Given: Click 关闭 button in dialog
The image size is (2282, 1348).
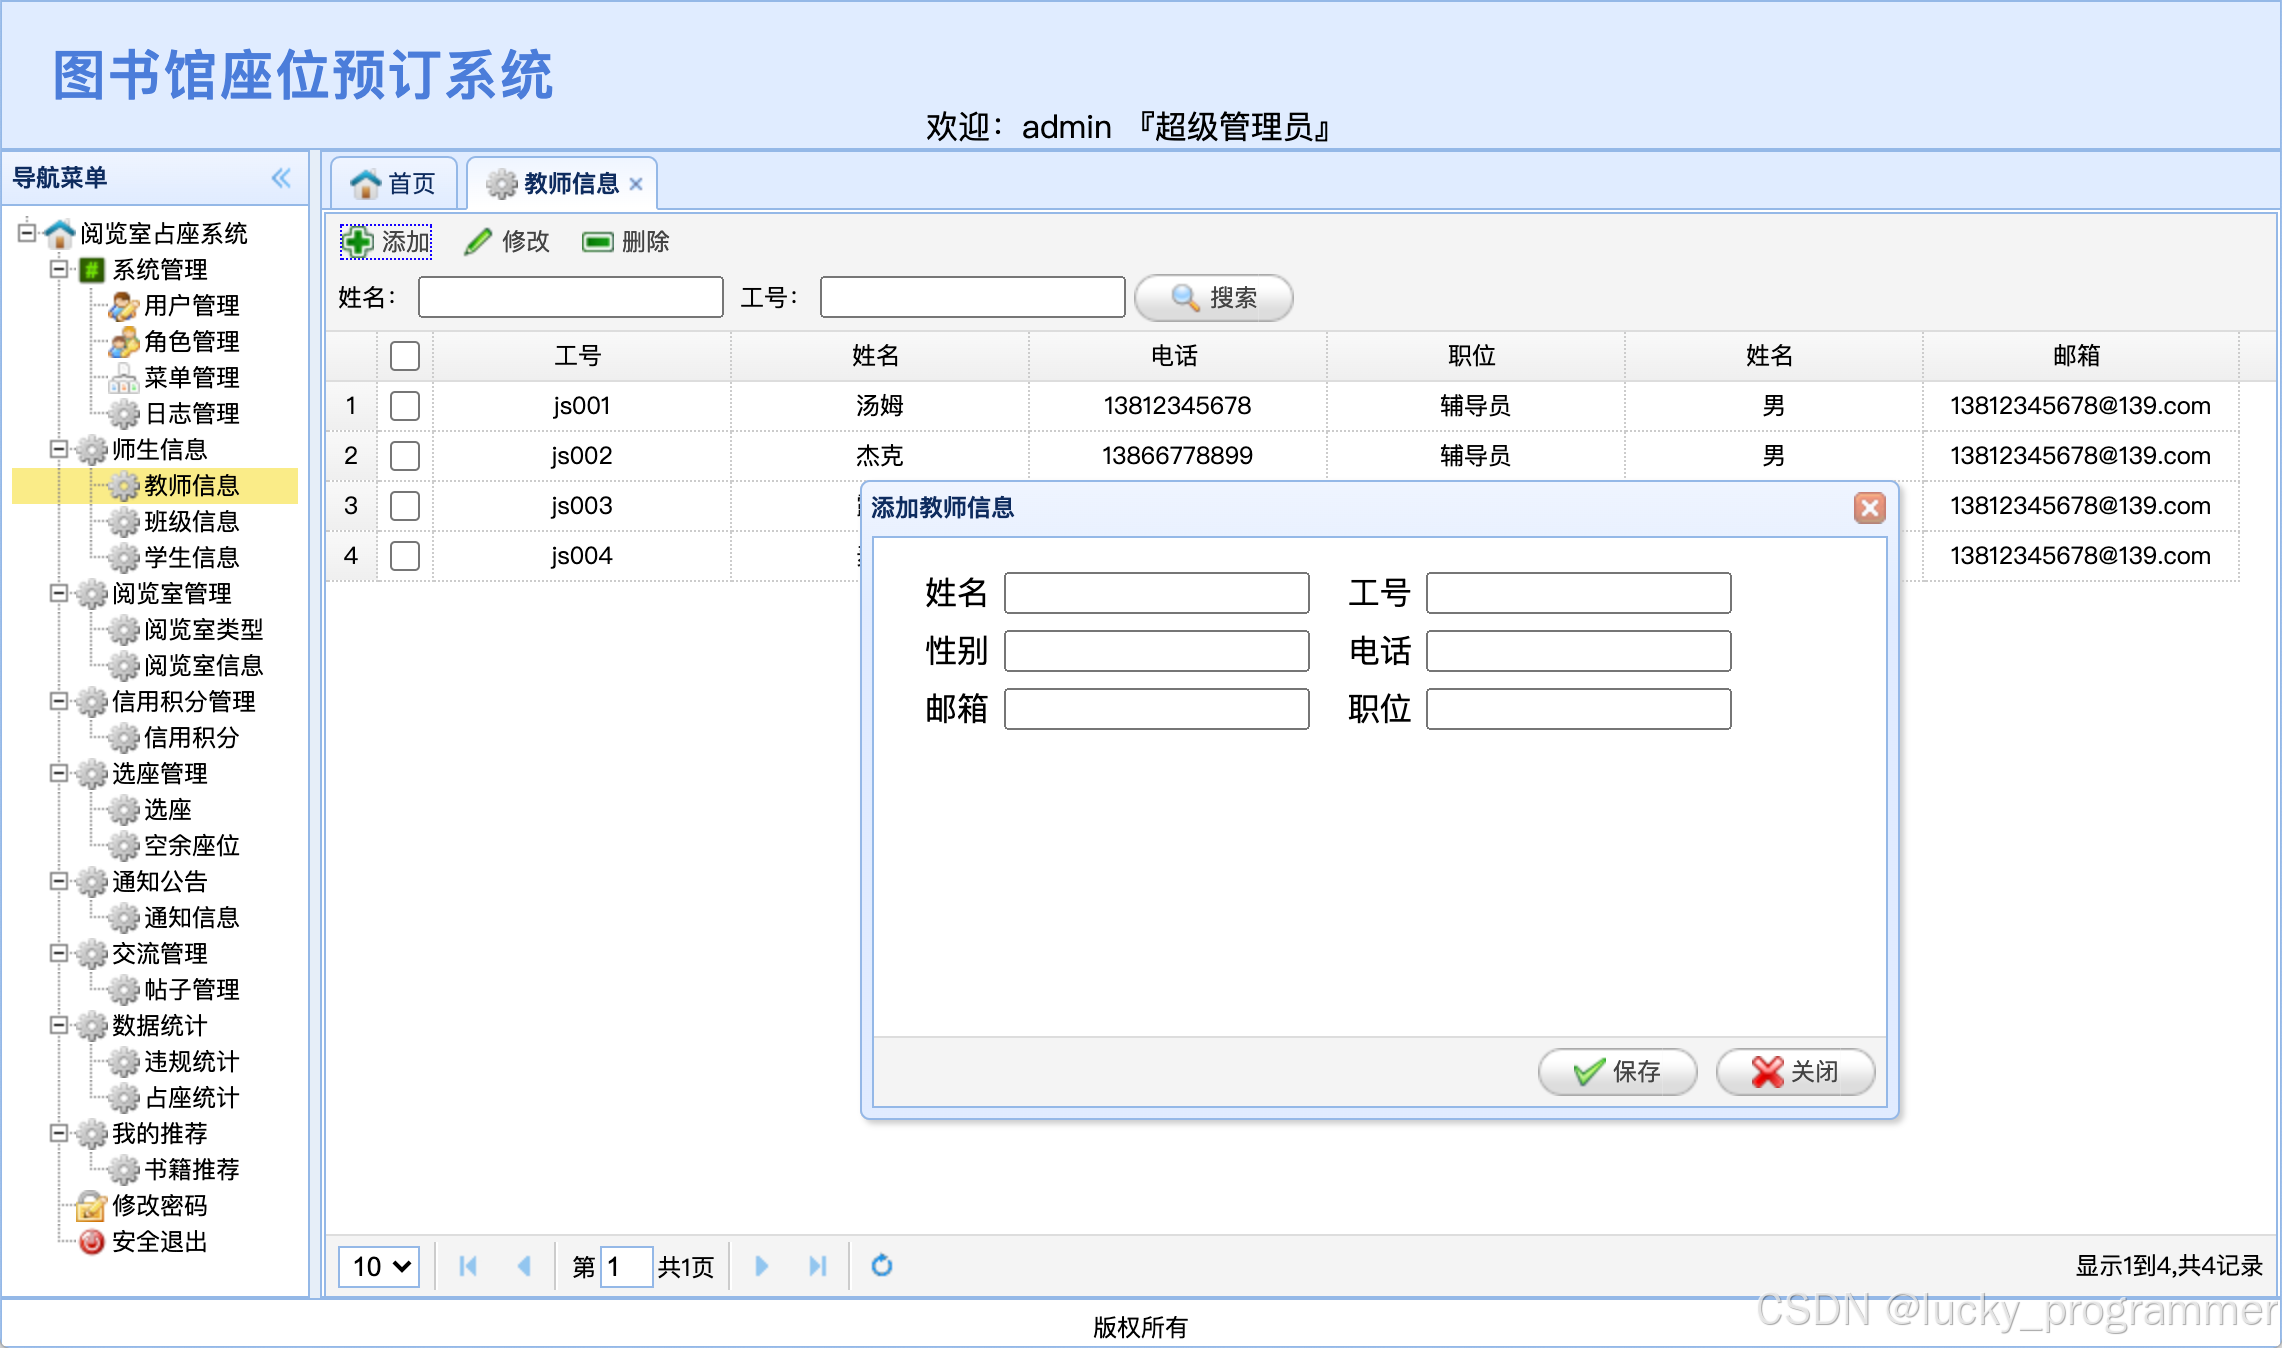Looking at the screenshot, I should tap(1795, 1072).
